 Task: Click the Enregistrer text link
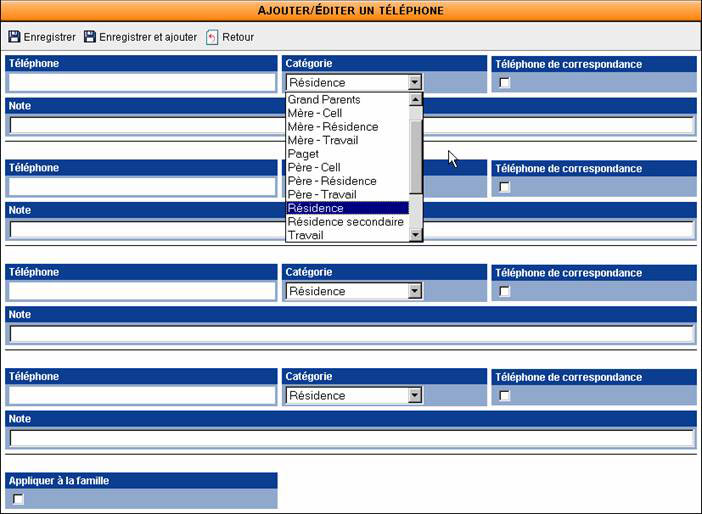[x=50, y=37]
